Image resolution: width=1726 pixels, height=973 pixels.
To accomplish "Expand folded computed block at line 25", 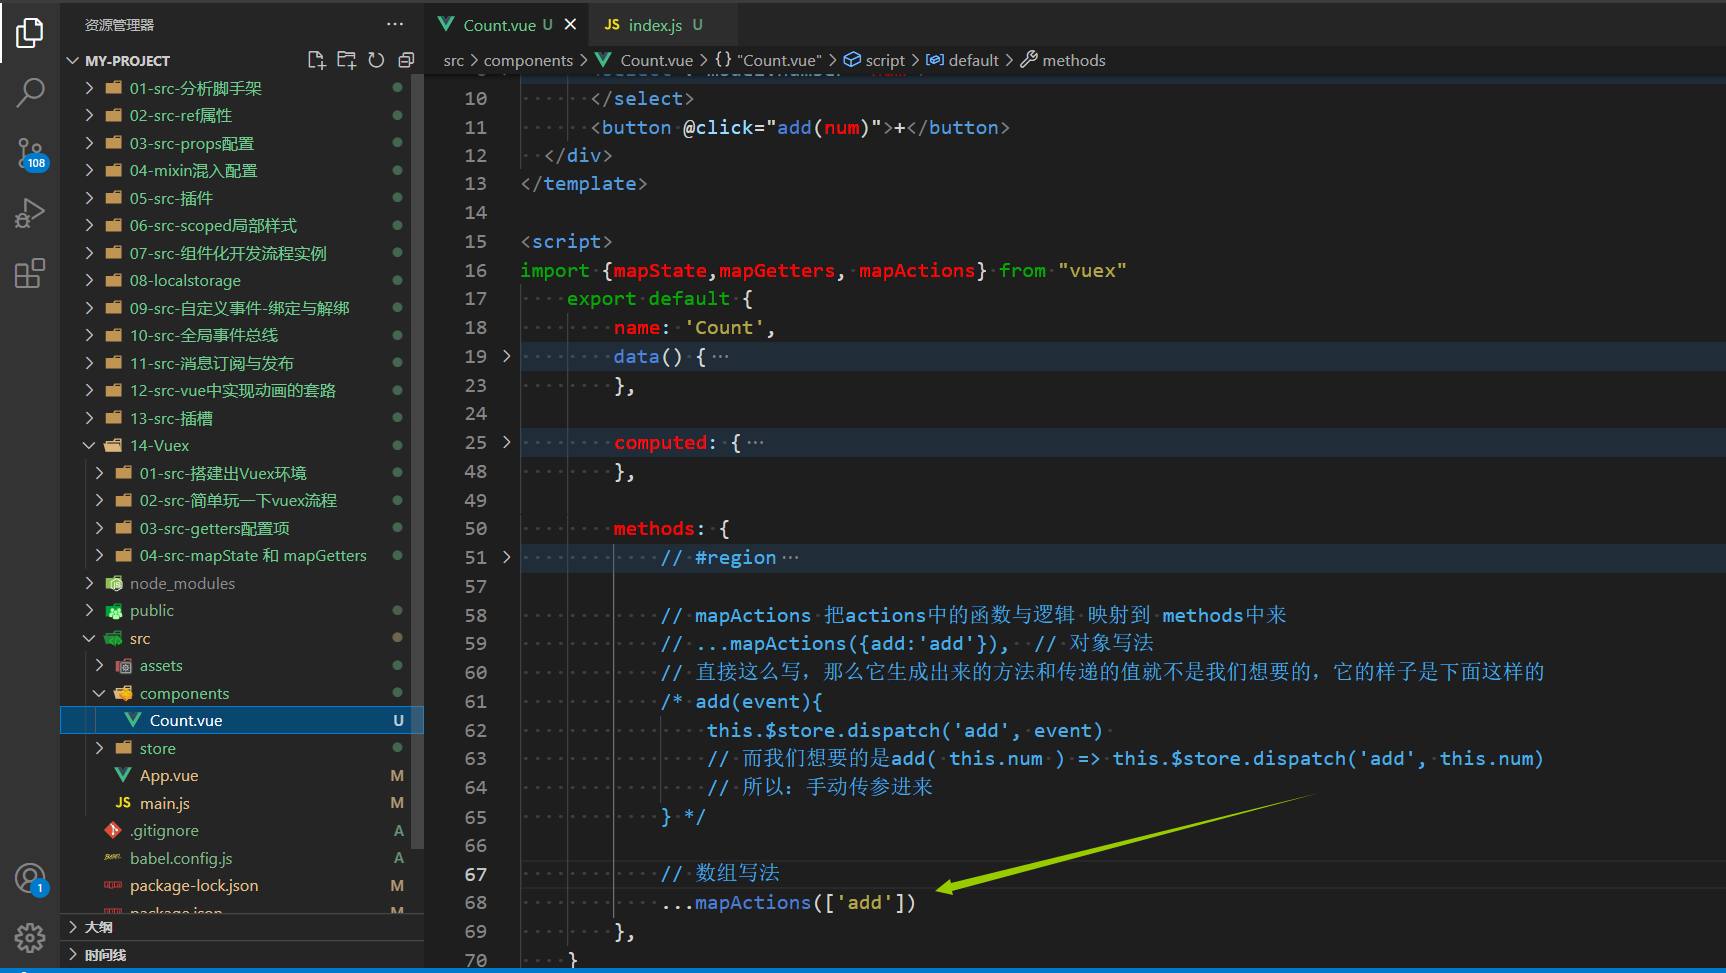I will point(506,442).
